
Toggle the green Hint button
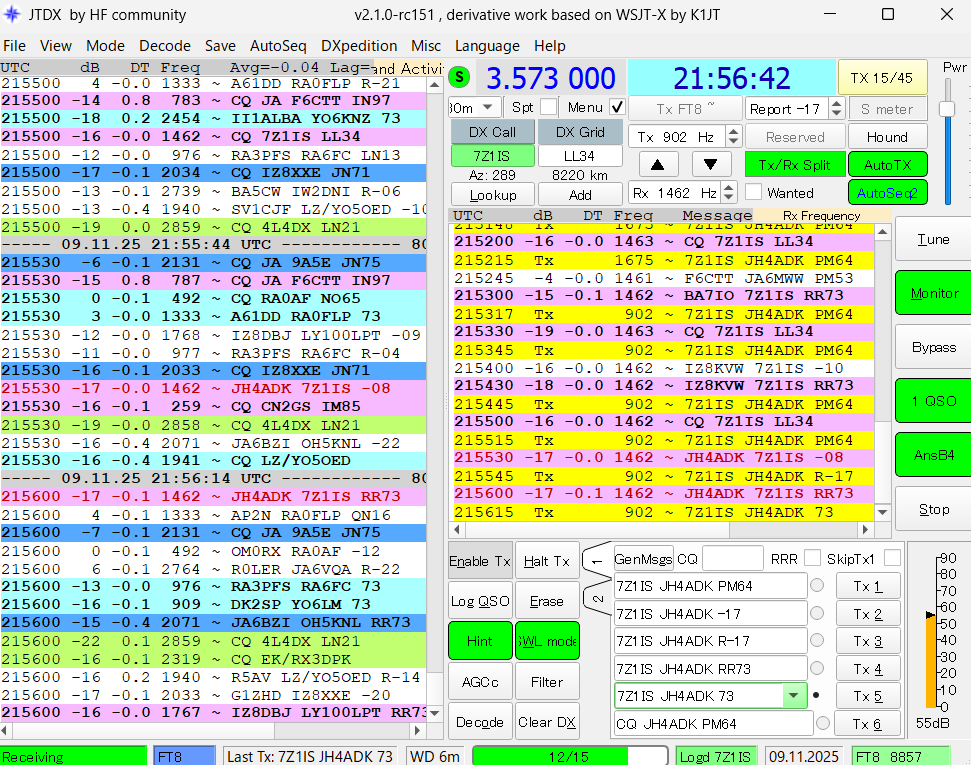pos(479,641)
